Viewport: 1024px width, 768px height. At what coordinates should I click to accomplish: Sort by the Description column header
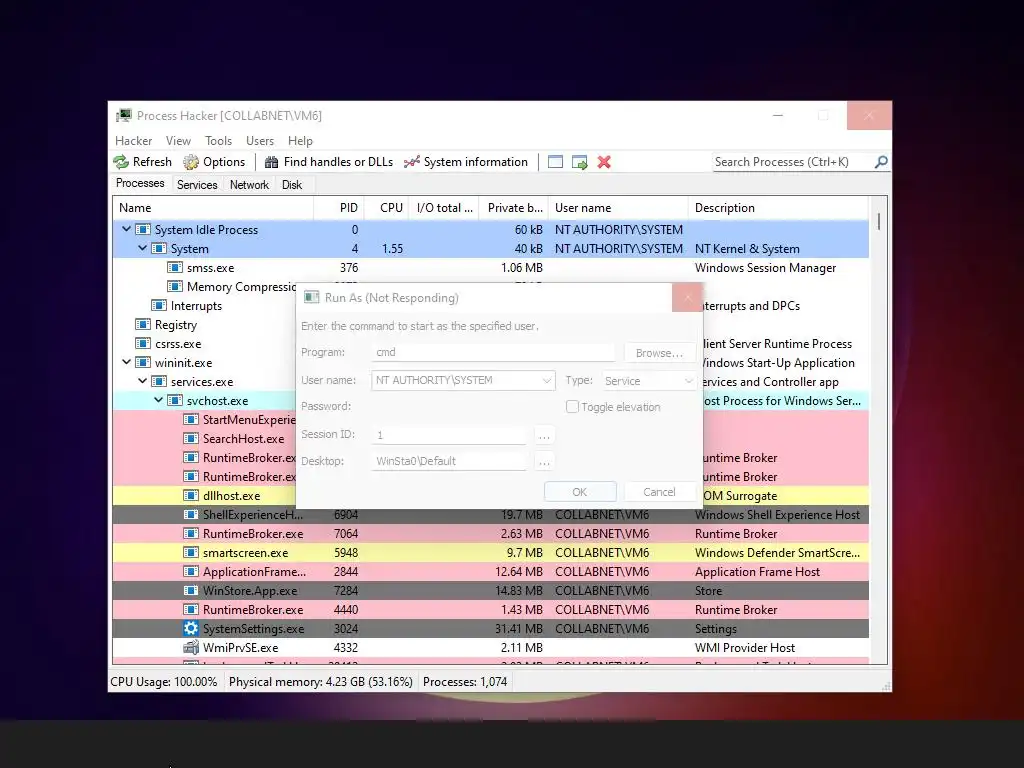(778, 208)
